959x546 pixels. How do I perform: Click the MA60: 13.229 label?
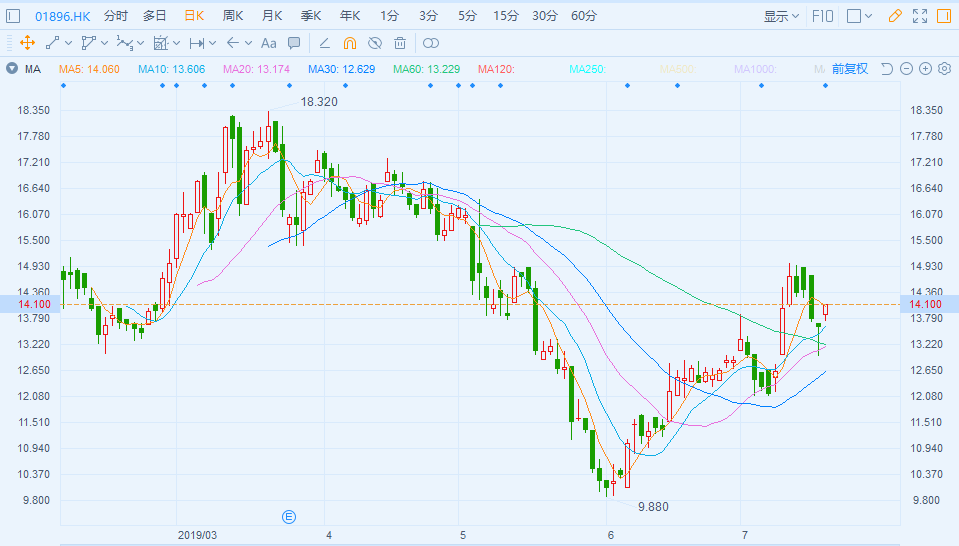(426, 69)
